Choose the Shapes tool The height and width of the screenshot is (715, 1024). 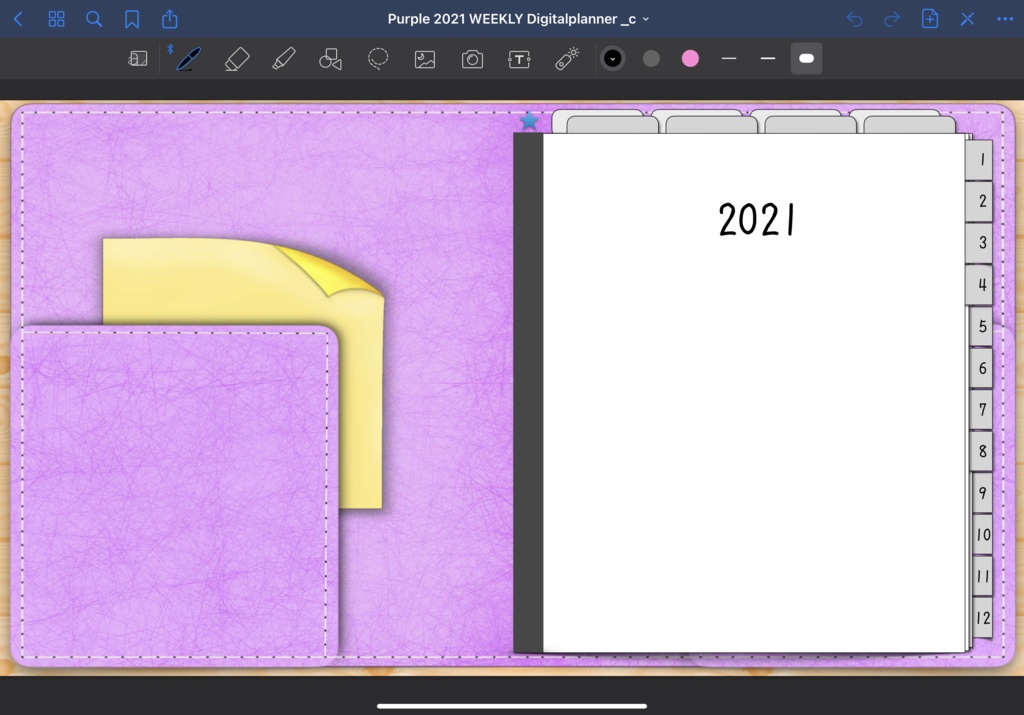(330, 59)
